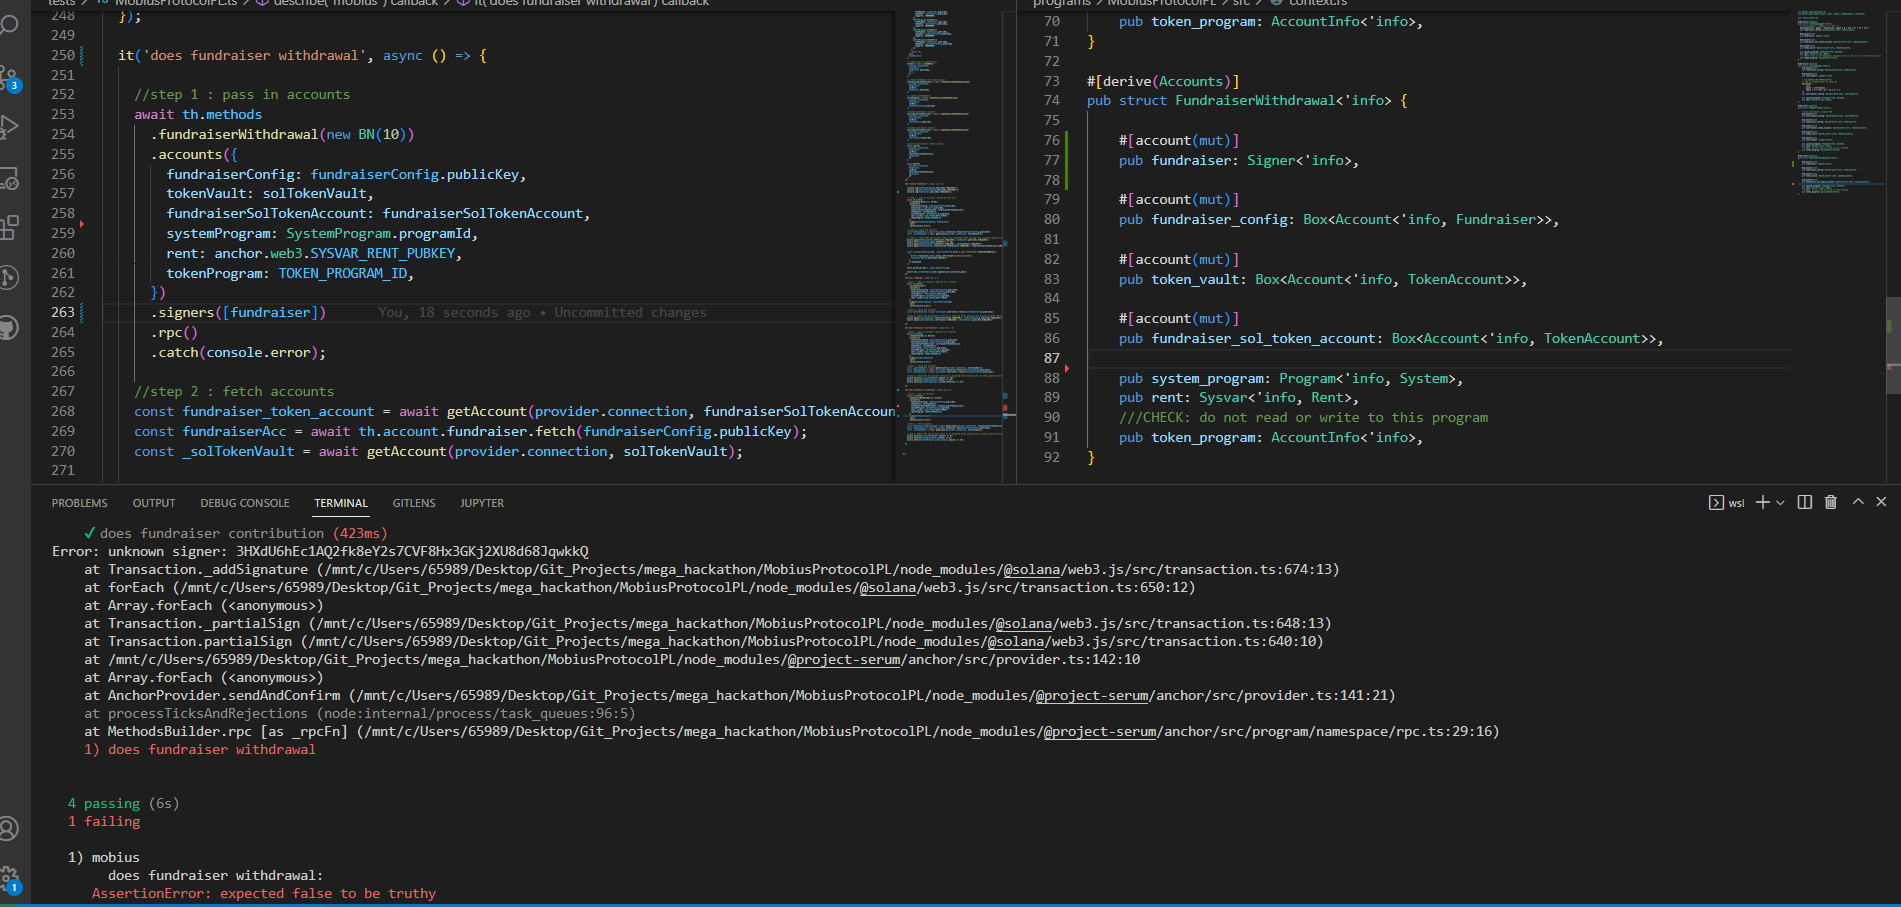Screen dimensions: 1901x907
Task: Click '4 passing (6s)' text in terminal
Action: click(124, 803)
